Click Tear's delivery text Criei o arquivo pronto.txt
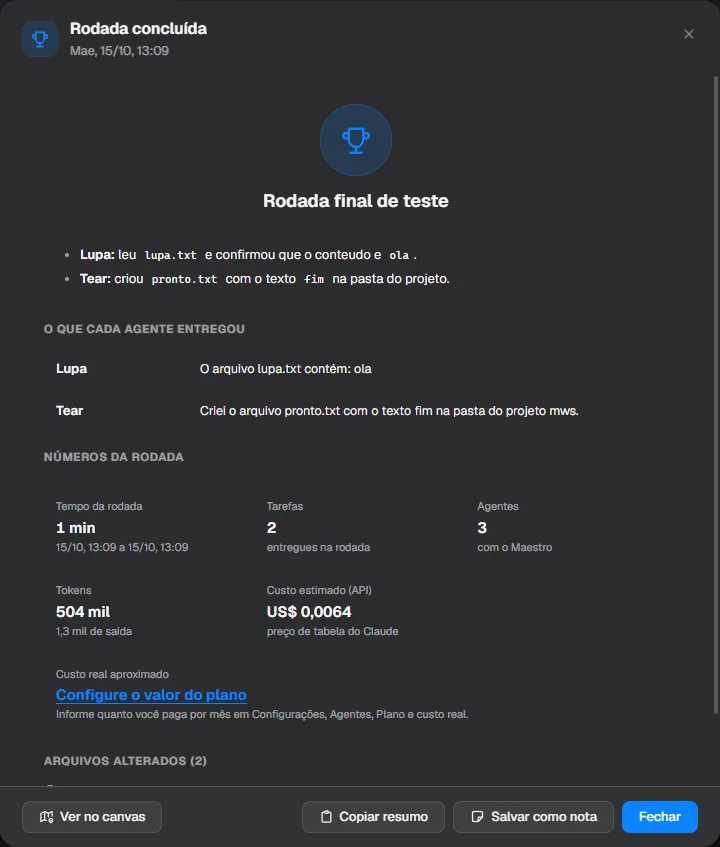Viewport: 720px width, 847px height. pyautogui.click(x=389, y=411)
